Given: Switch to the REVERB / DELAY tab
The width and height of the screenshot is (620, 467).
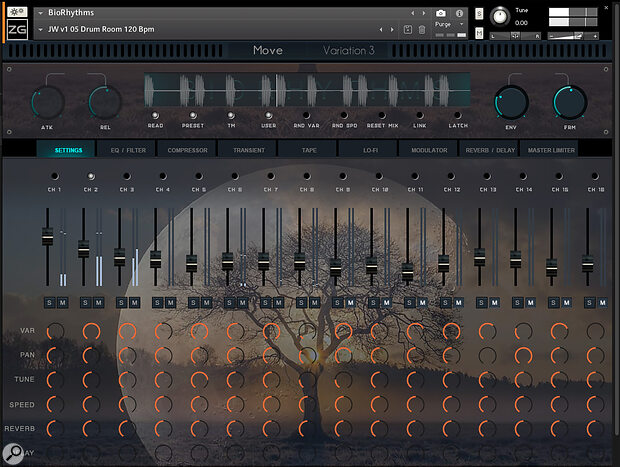Looking at the screenshot, I should [490, 150].
